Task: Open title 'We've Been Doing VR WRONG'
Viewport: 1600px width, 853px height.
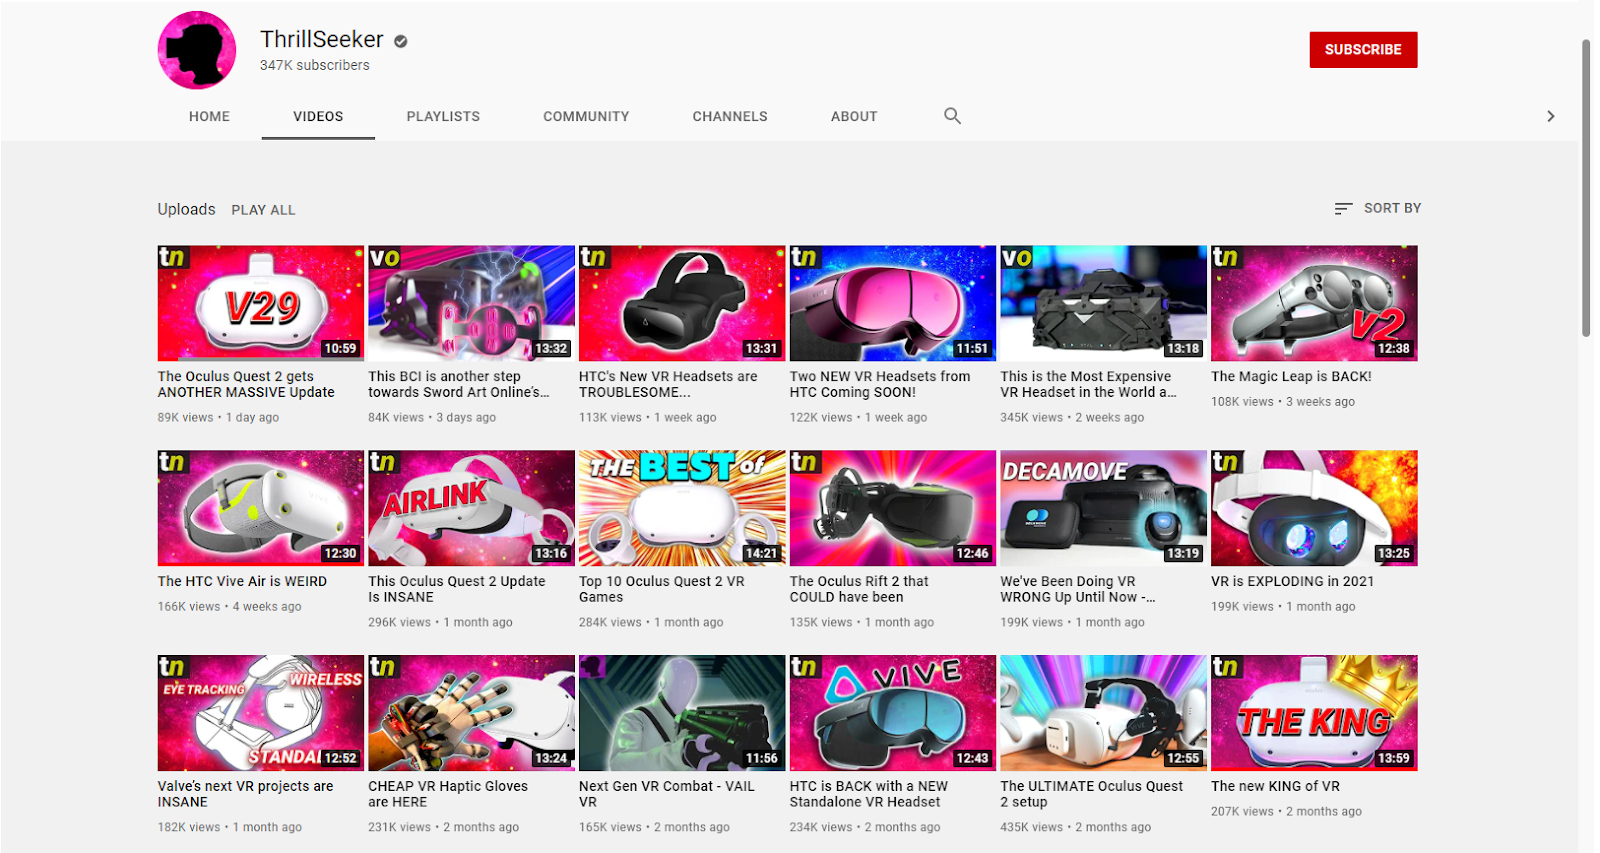Action: (1078, 589)
